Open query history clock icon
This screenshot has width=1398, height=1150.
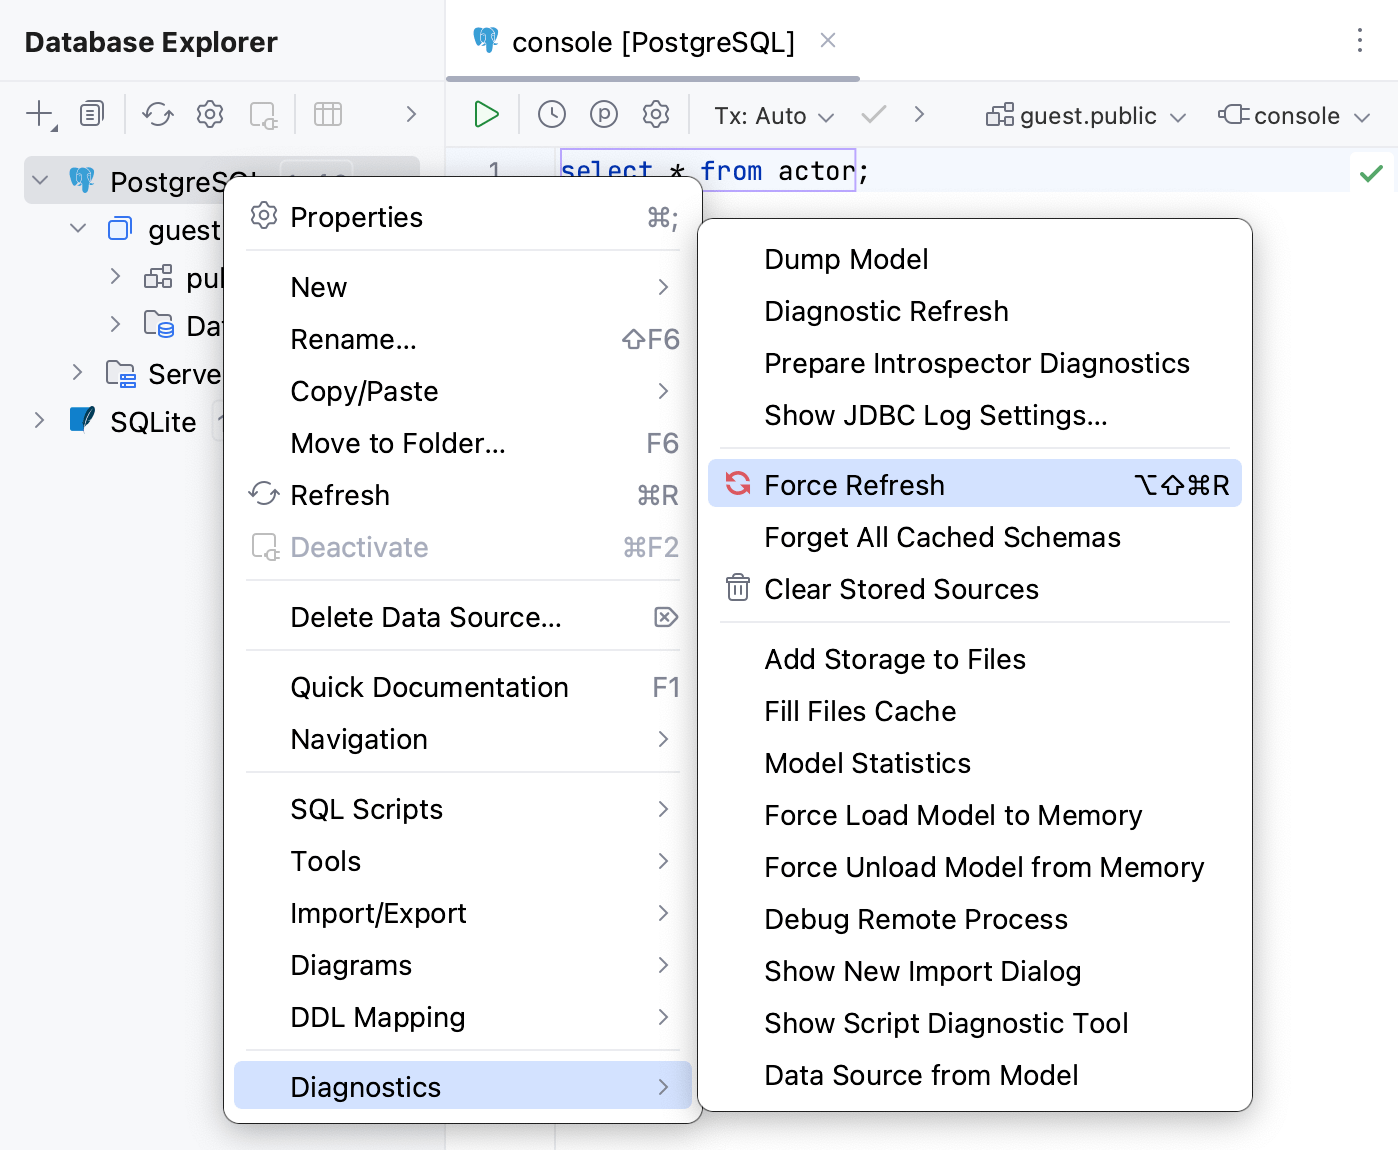(x=551, y=115)
